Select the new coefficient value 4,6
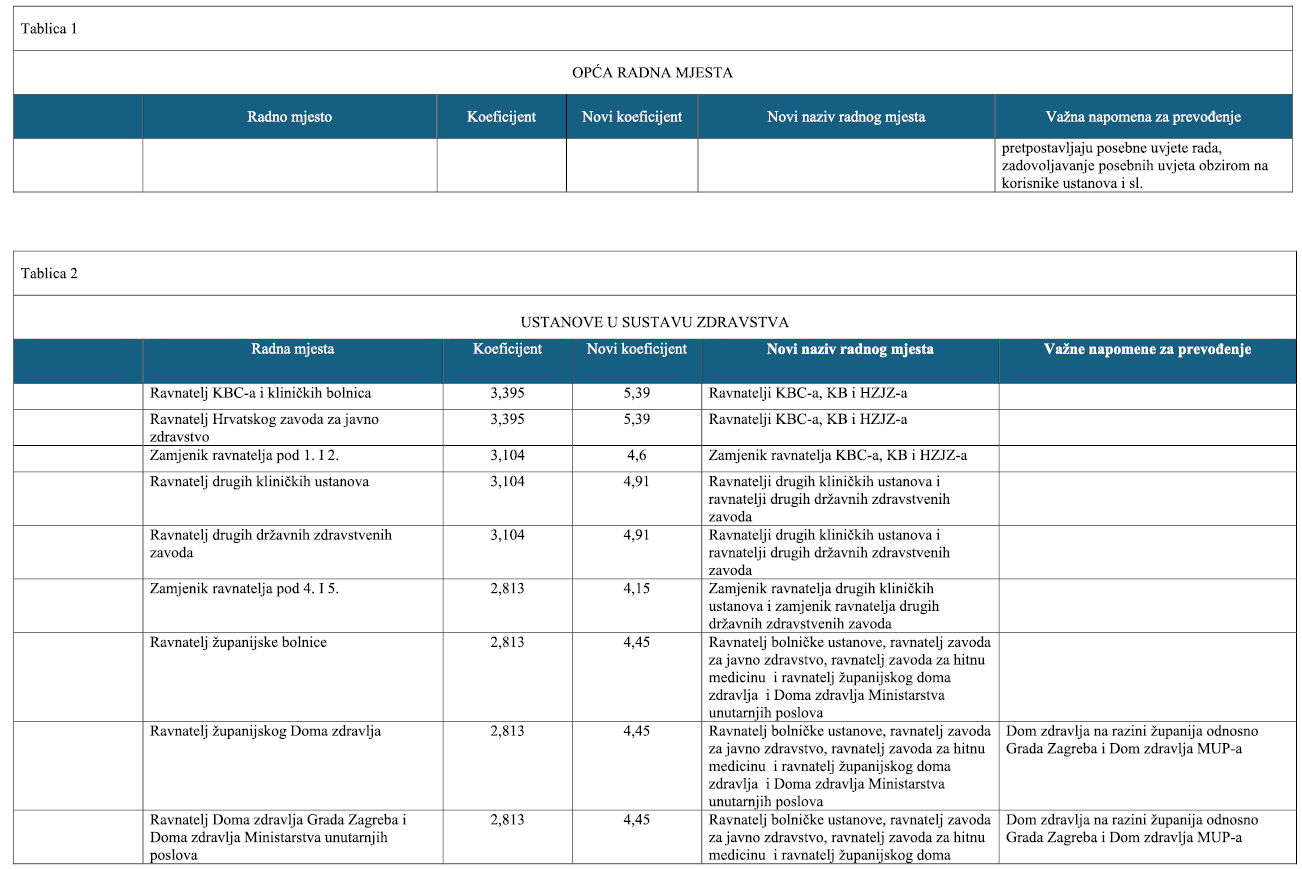 tap(636, 455)
